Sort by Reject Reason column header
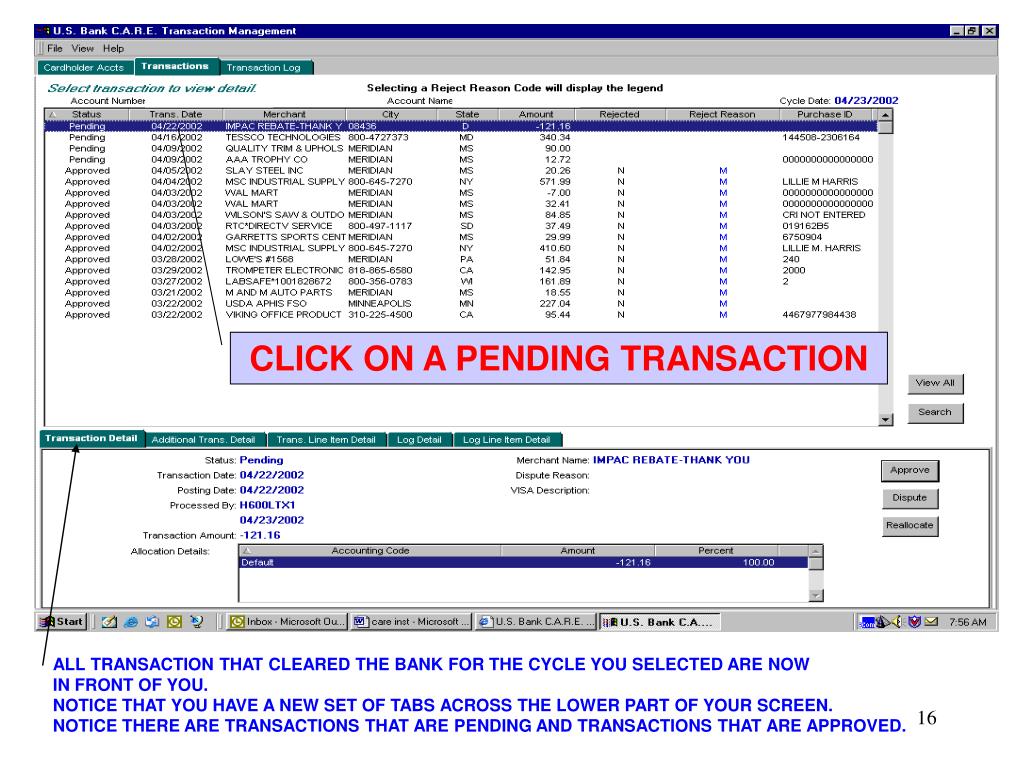This screenshot has height=768, width=1024. (x=722, y=114)
